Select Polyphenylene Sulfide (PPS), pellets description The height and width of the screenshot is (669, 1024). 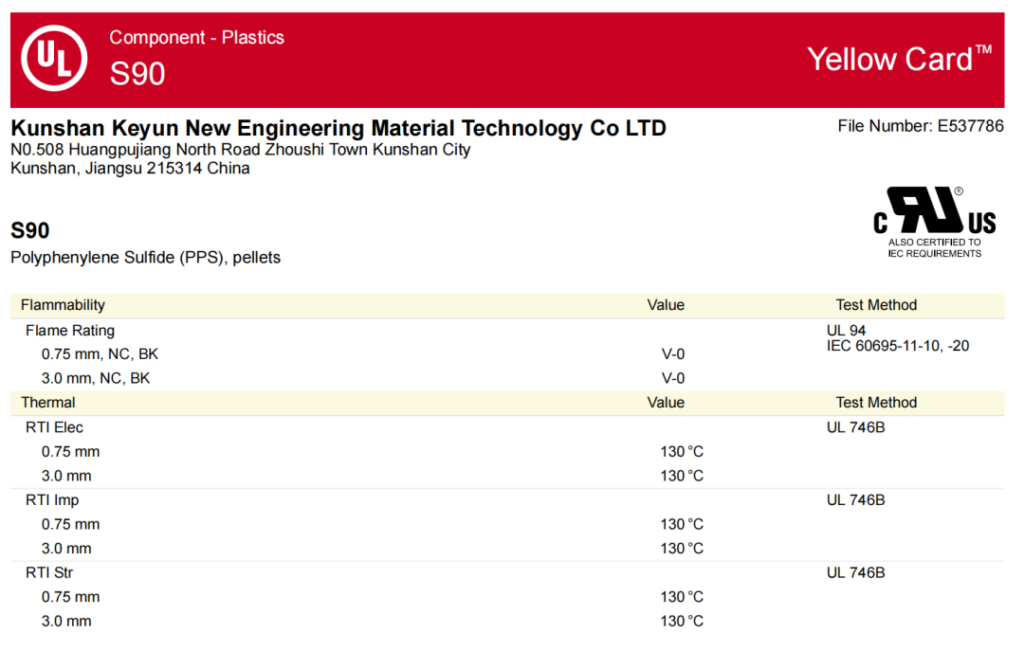tap(145, 257)
